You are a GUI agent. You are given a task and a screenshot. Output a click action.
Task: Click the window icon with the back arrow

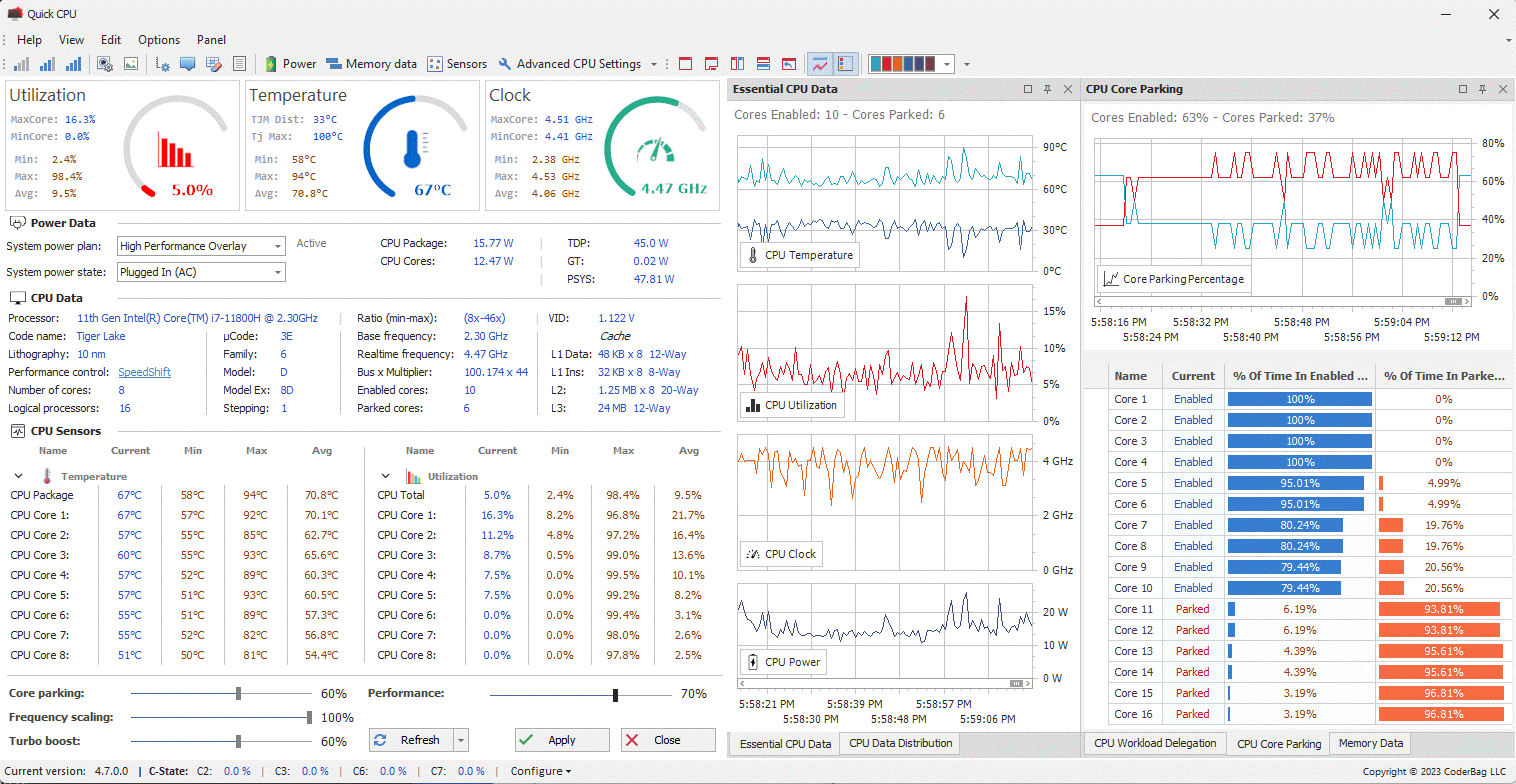point(789,64)
